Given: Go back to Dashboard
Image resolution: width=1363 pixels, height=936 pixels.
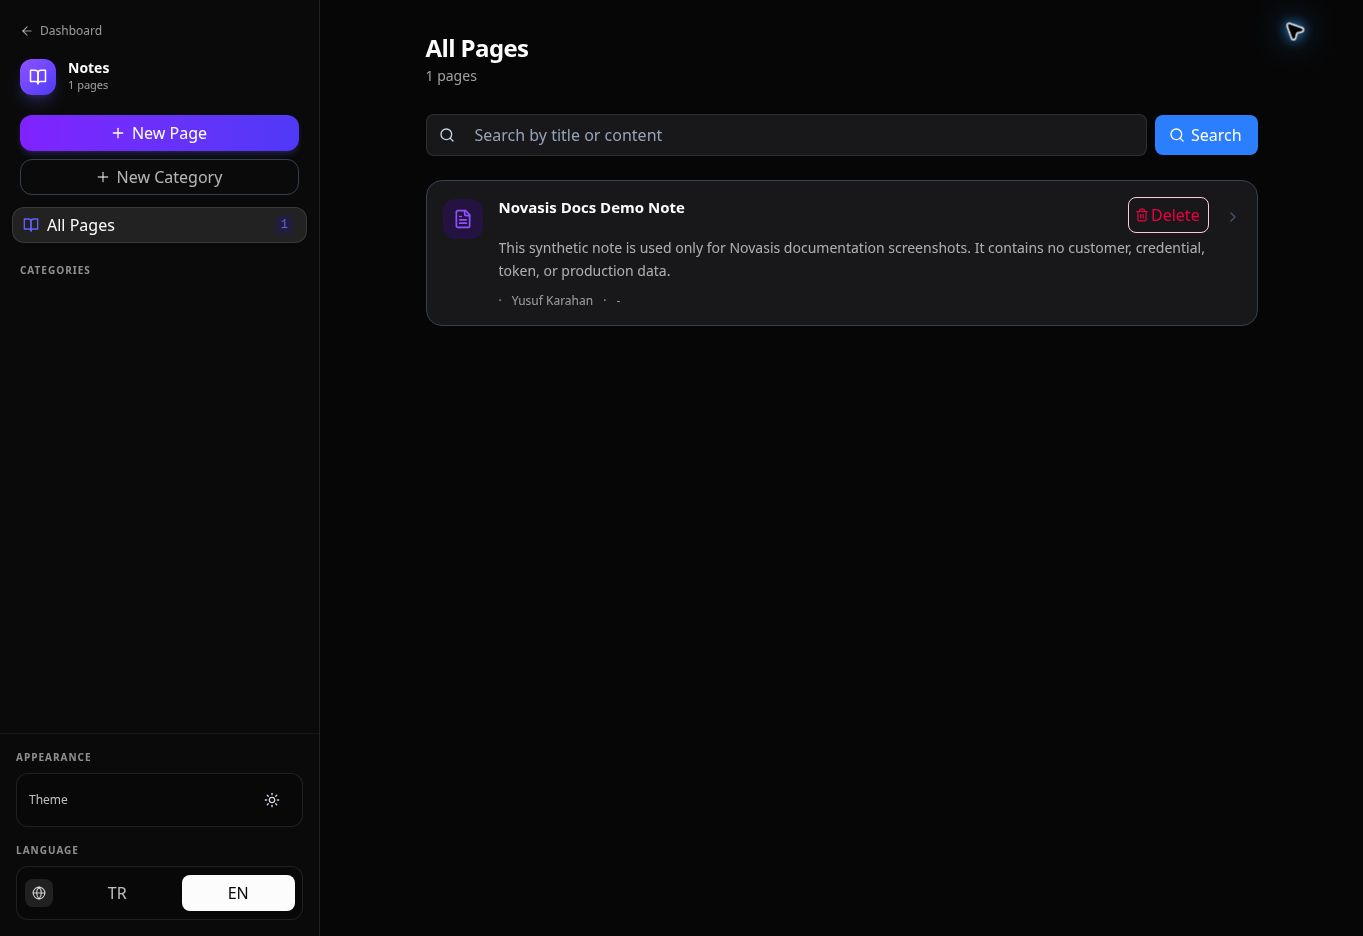Looking at the screenshot, I should [x=61, y=30].
